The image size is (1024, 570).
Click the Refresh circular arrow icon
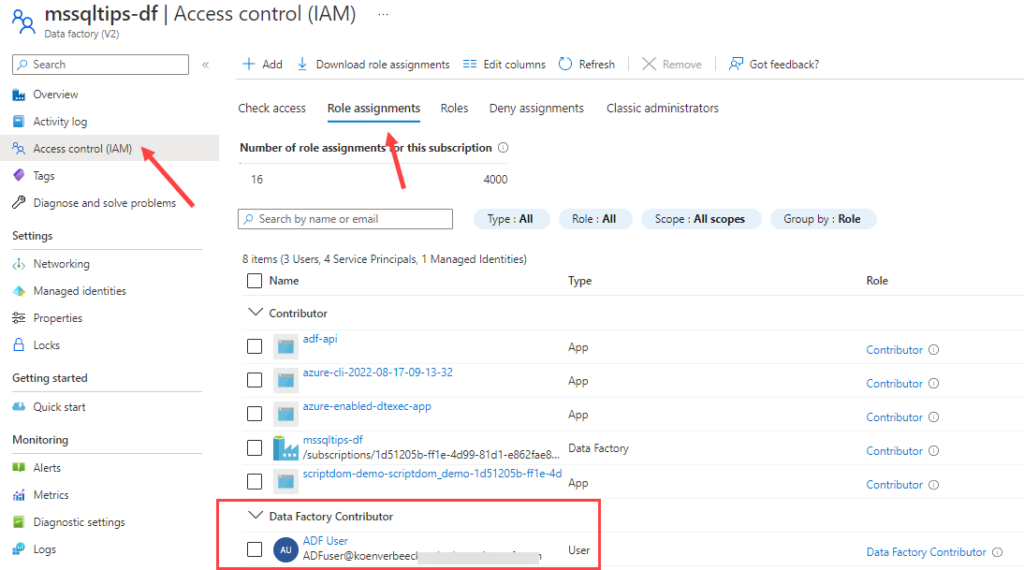[566, 64]
